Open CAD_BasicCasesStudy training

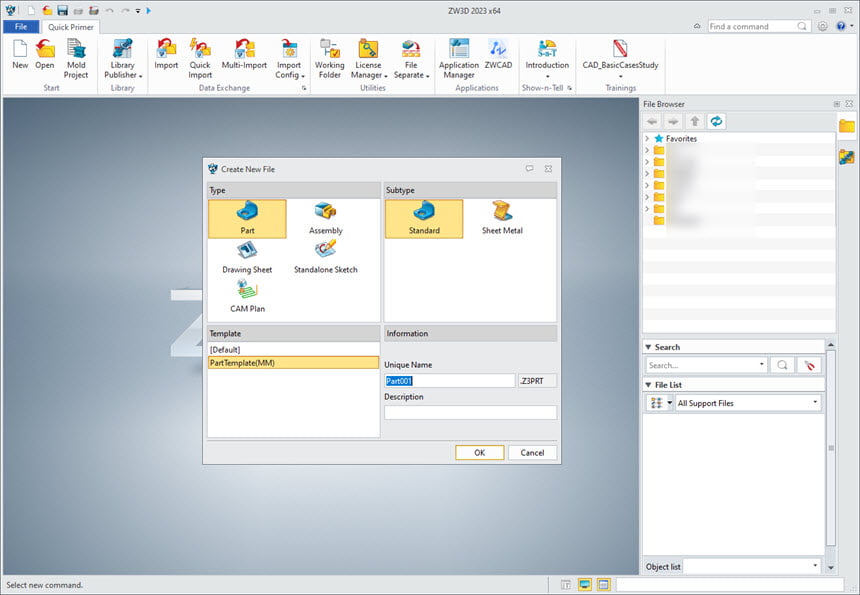point(620,58)
